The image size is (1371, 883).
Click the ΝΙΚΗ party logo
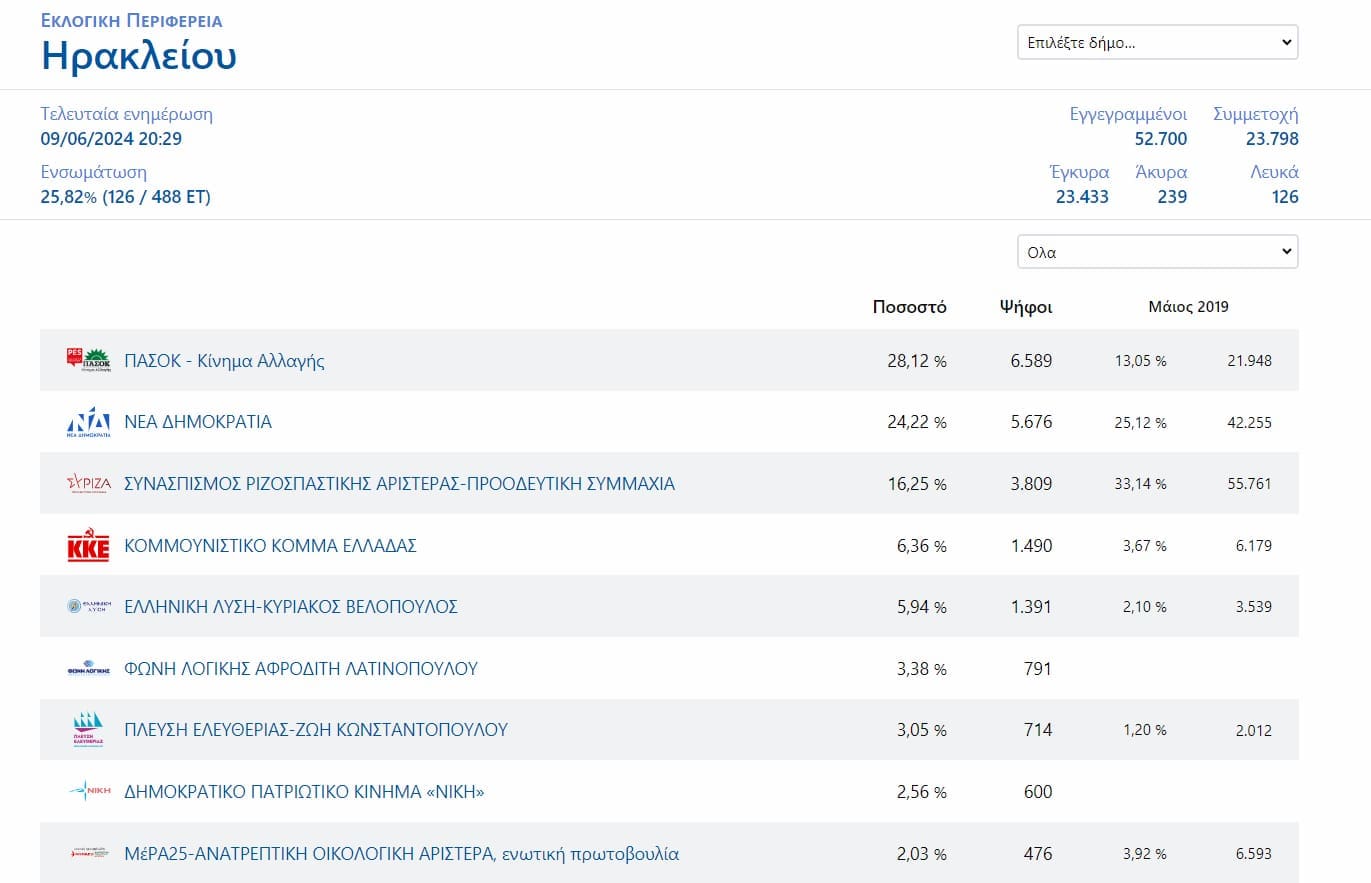click(x=88, y=792)
